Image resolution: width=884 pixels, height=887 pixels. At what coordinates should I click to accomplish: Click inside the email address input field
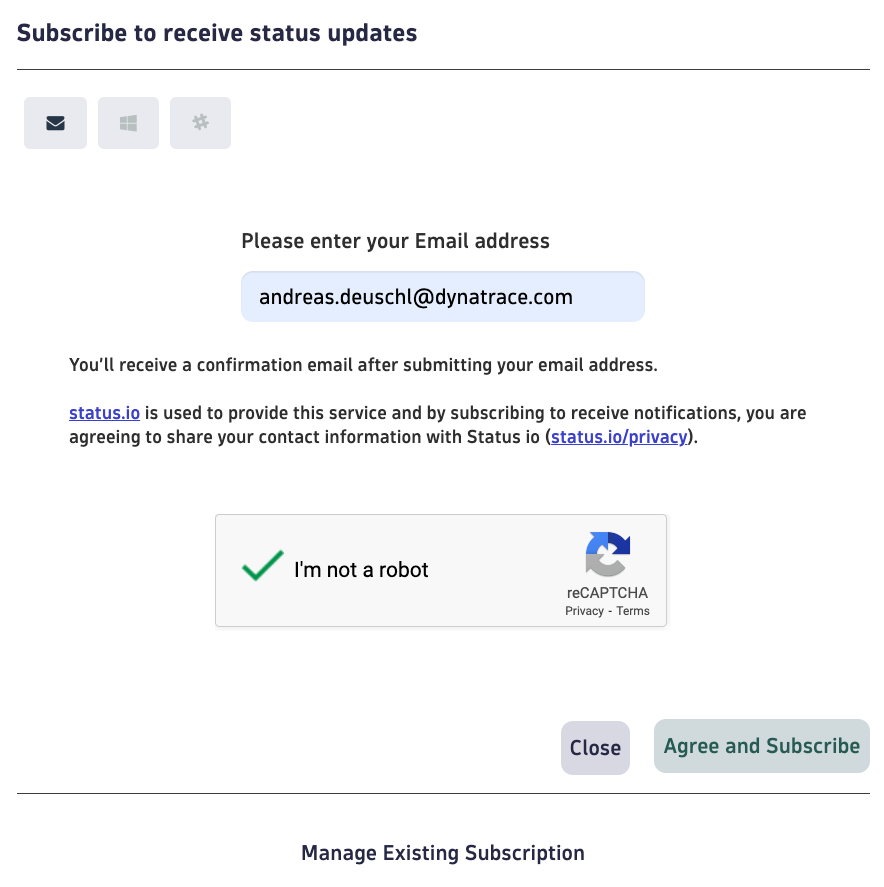(442, 296)
